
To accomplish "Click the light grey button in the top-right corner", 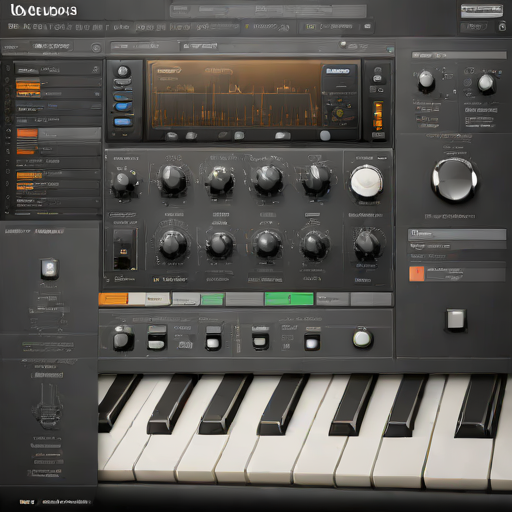I will 482,11.
